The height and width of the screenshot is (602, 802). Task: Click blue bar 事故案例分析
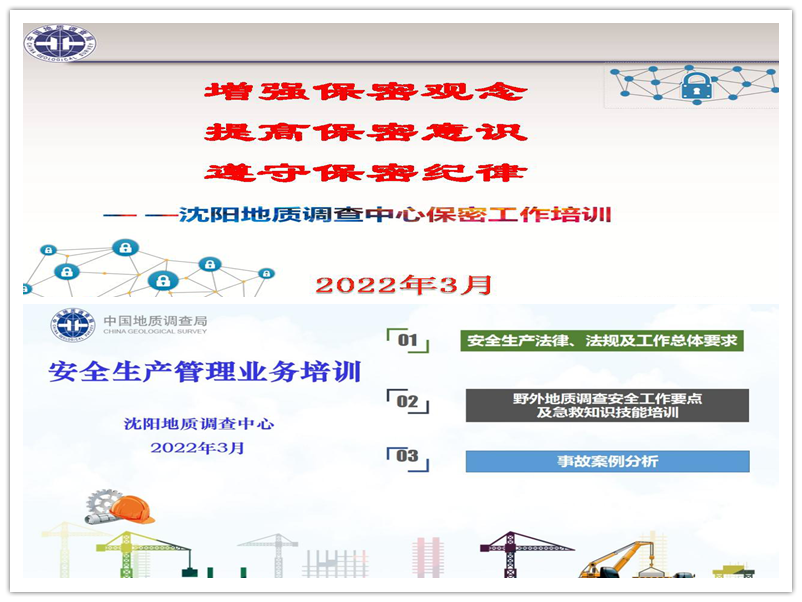[x=608, y=461]
